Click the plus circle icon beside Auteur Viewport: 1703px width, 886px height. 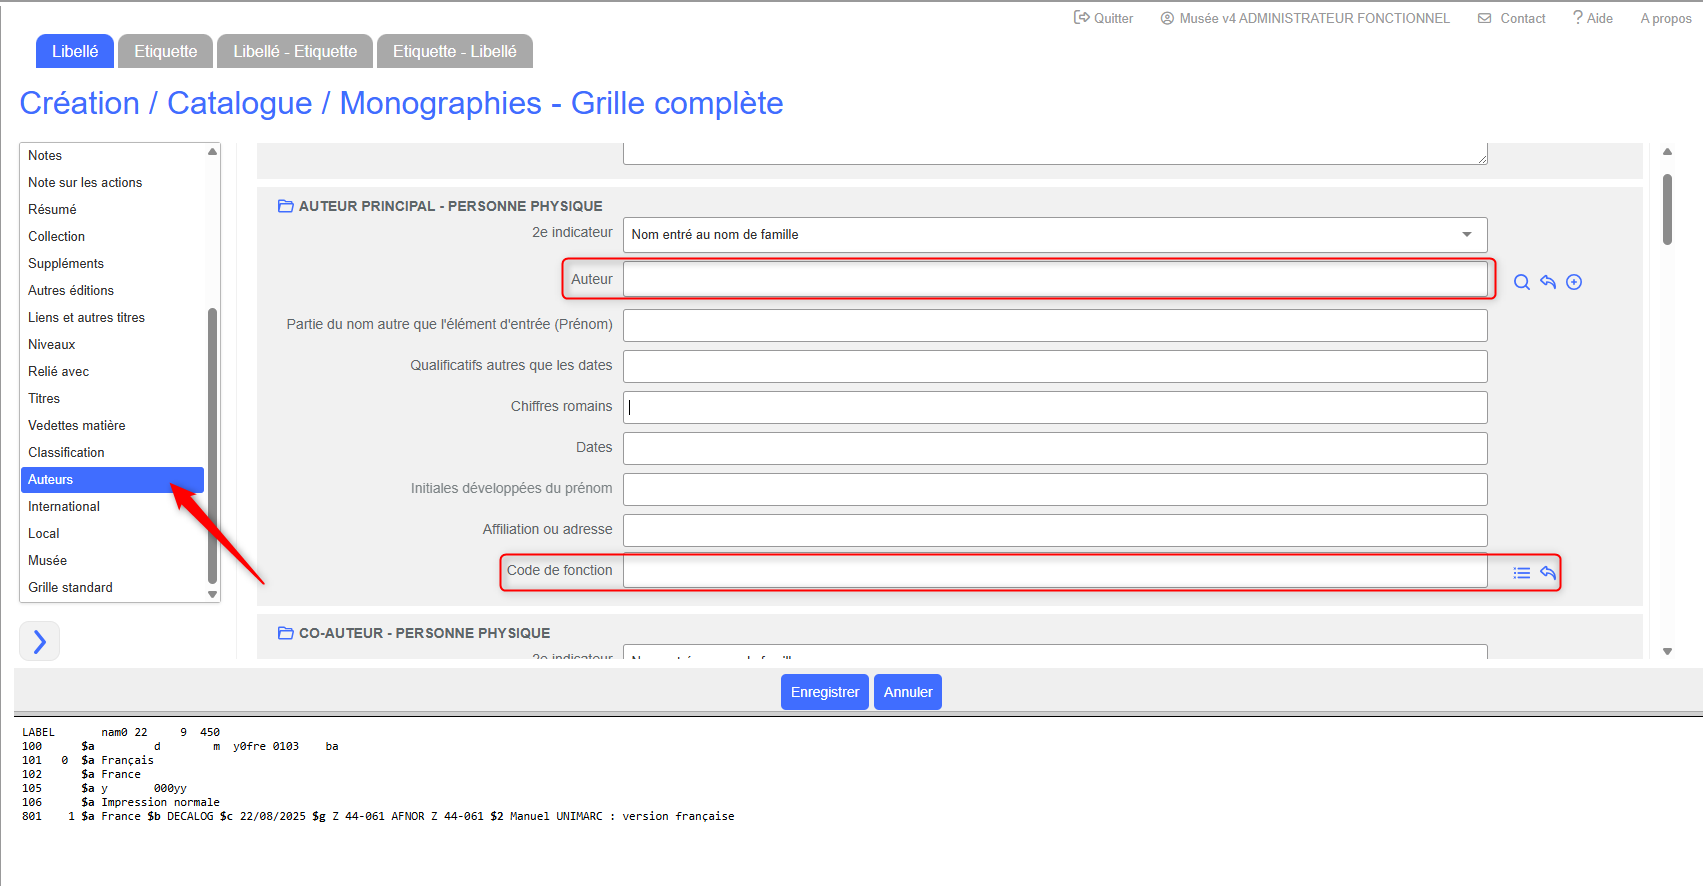(x=1574, y=282)
